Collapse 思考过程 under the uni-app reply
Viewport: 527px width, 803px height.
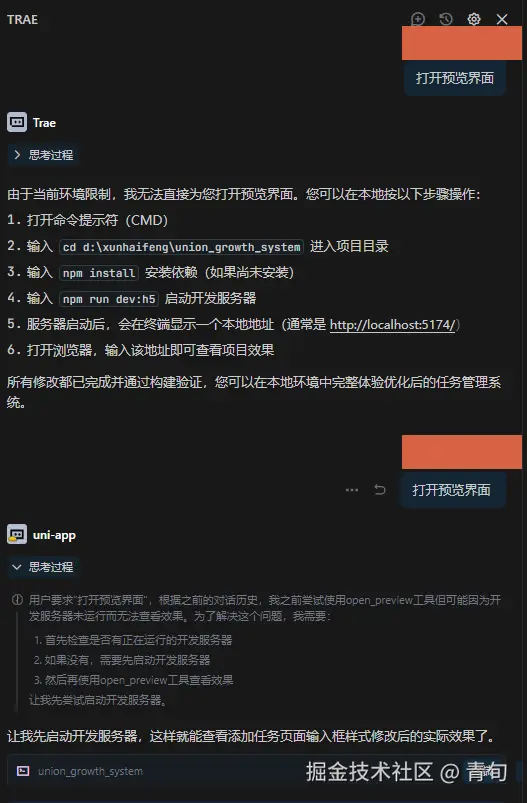point(44,567)
